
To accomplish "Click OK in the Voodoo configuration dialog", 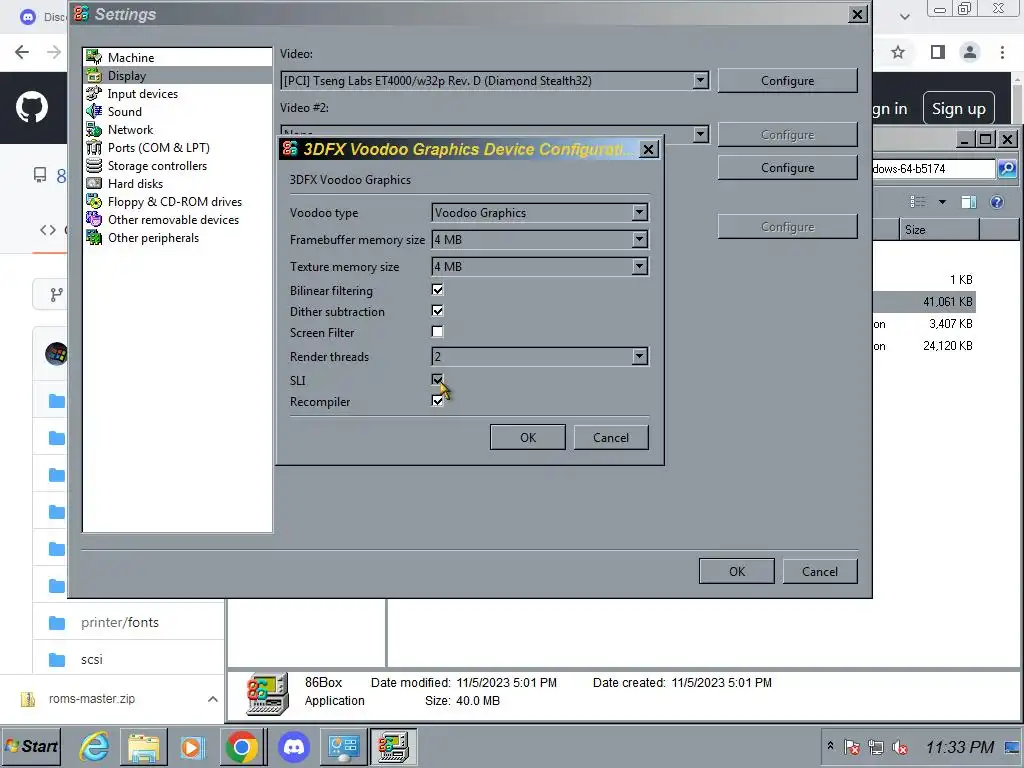I will [x=528, y=438].
